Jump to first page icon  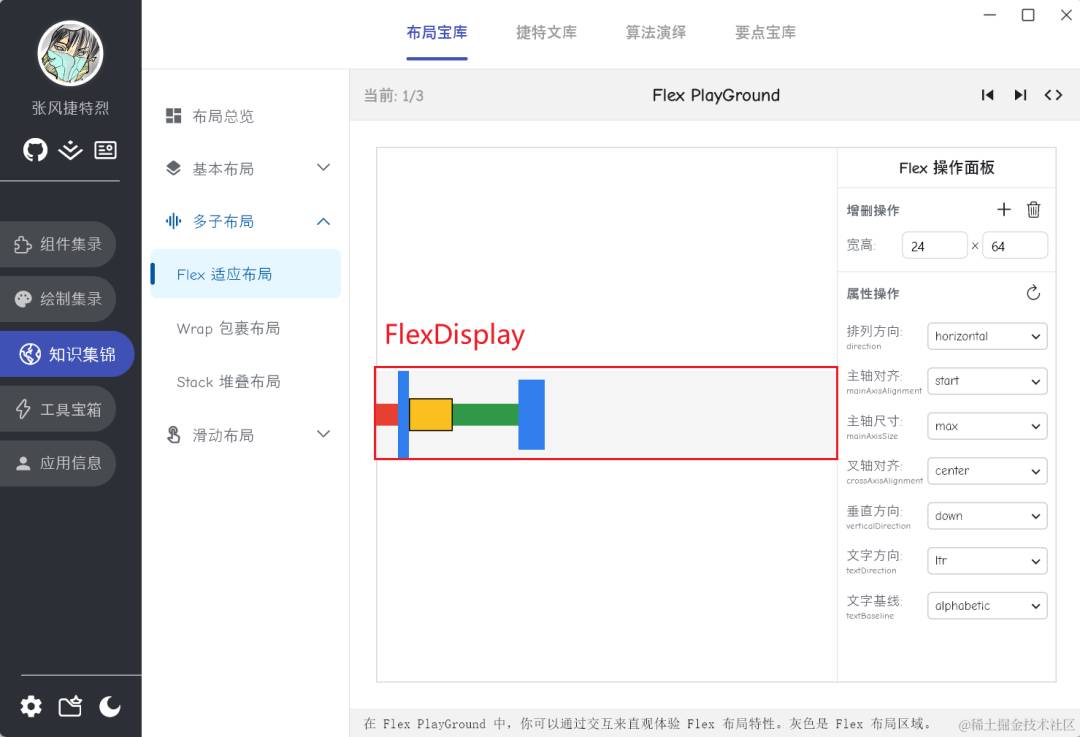coord(988,95)
